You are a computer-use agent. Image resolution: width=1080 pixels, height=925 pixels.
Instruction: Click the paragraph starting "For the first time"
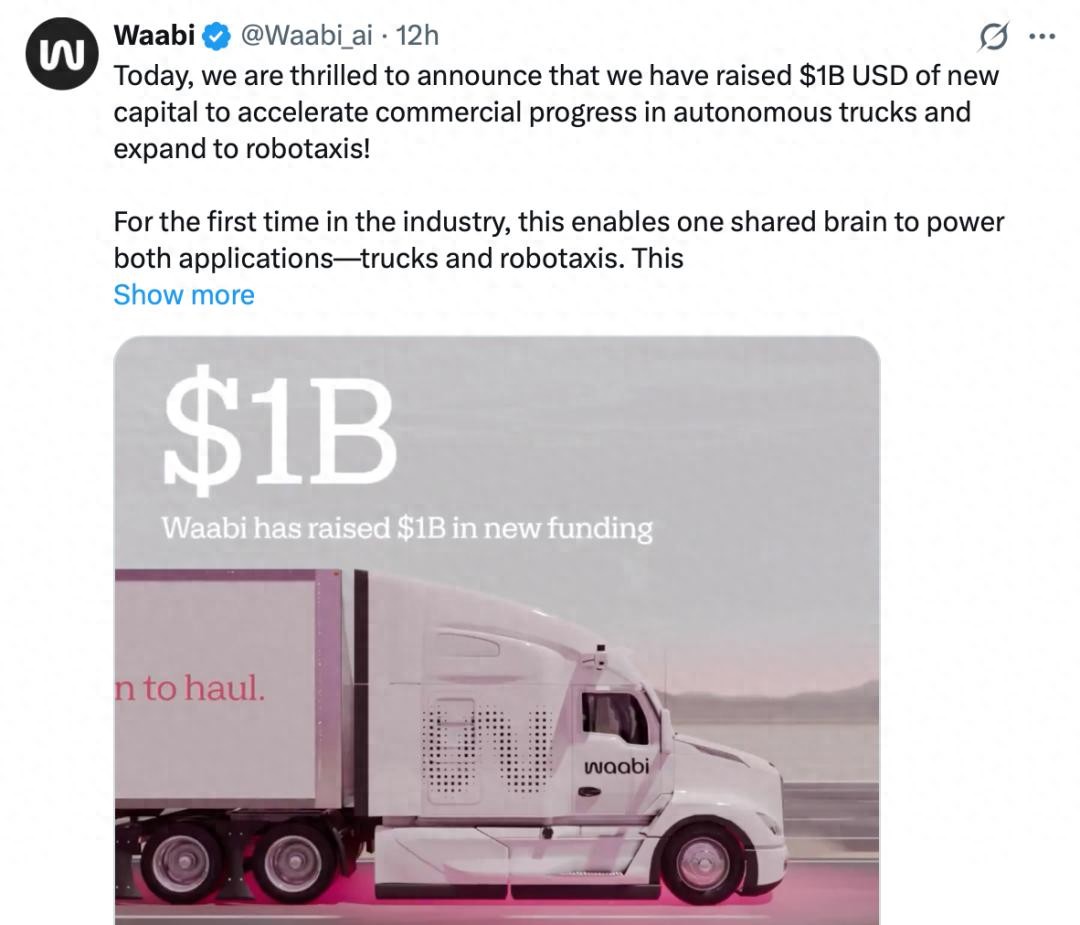coord(558,240)
